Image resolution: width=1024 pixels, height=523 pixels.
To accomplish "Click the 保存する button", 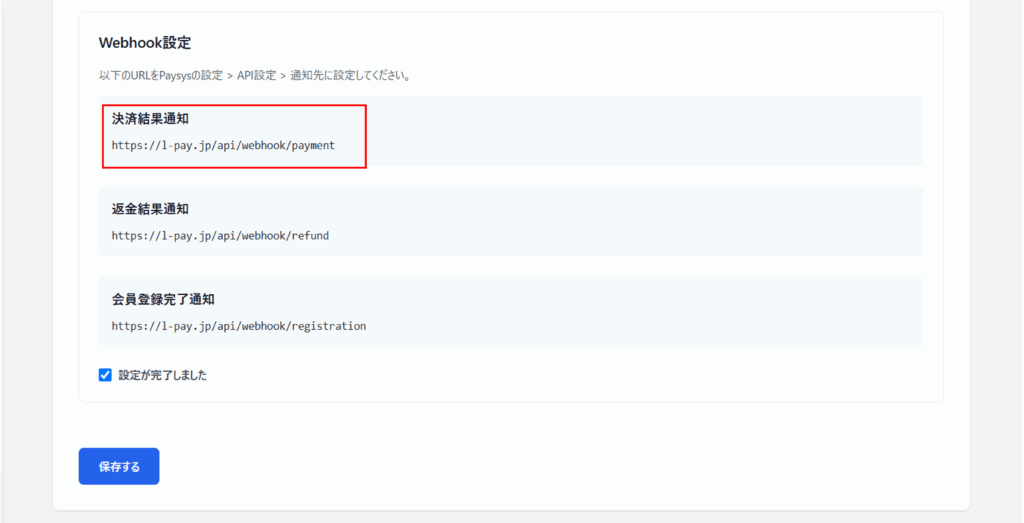I will (x=119, y=466).
